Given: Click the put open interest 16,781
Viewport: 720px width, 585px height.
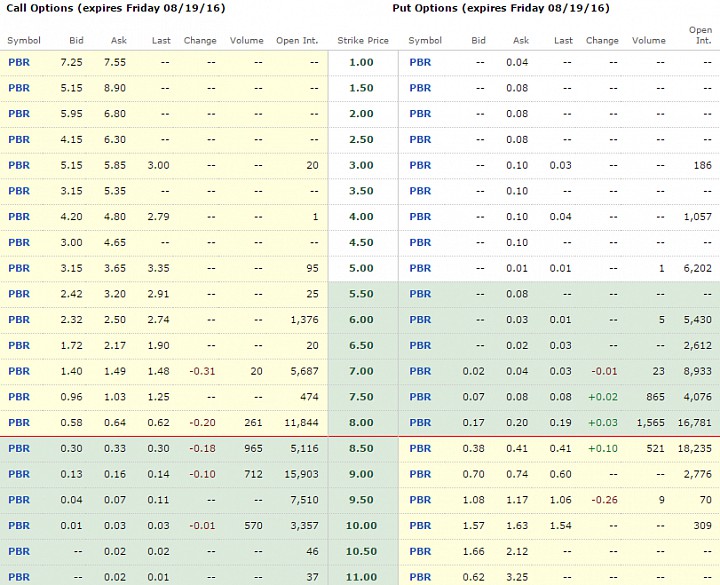Looking at the screenshot, I should [695, 422].
